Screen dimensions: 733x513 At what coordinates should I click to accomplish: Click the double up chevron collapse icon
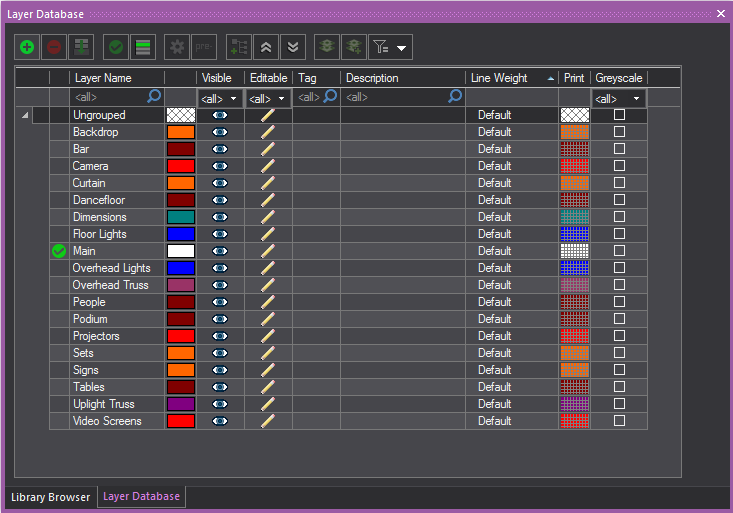tap(265, 46)
